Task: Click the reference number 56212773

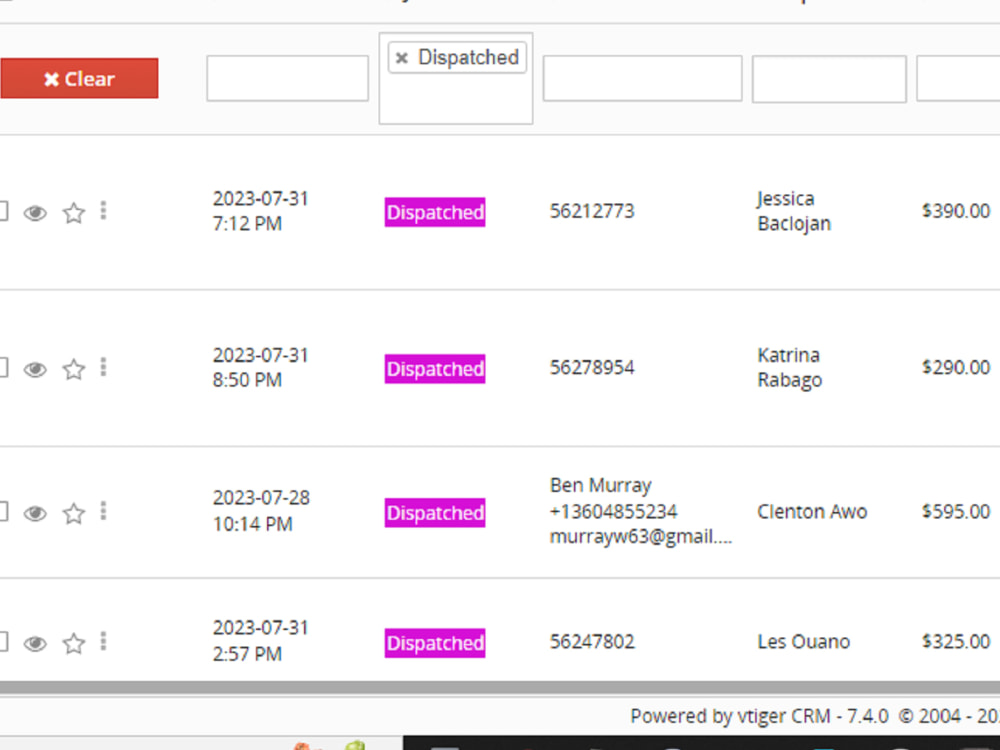Action: pyautogui.click(x=592, y=211)
